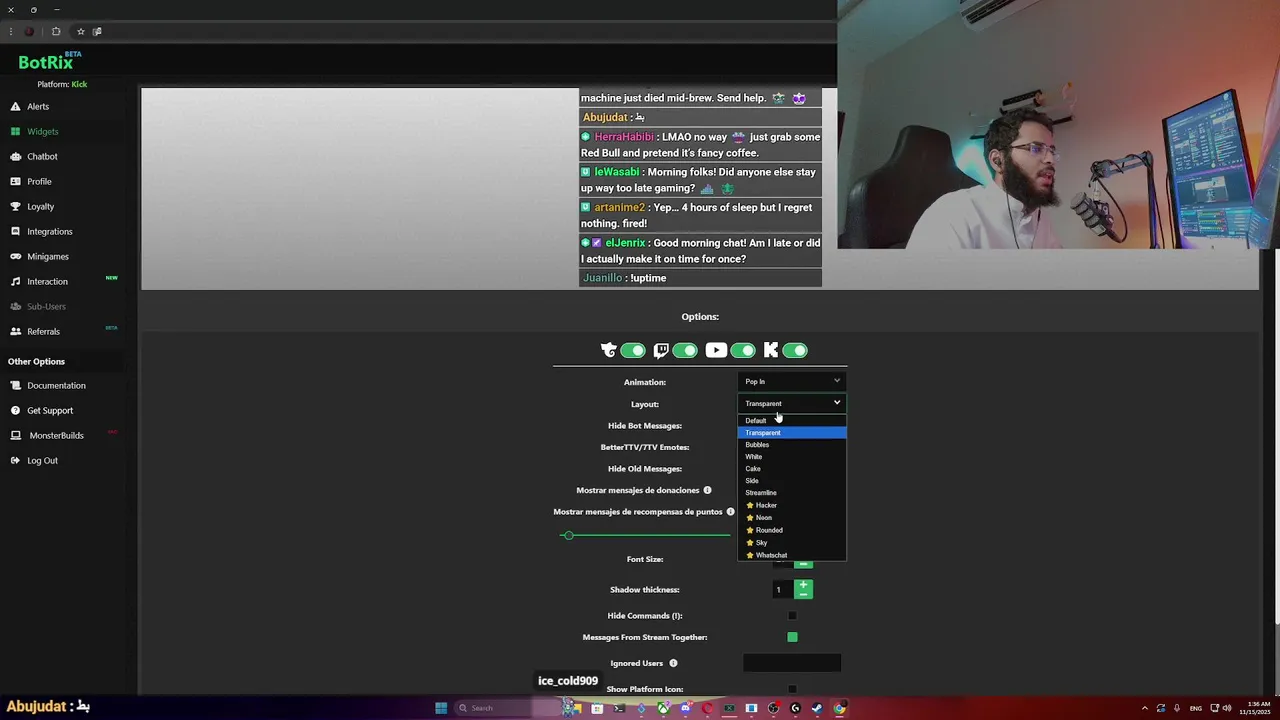Viewport: 1280px width, 720px height.
Task: Open the Windows Start menu
Action: (x=441, y=708)
